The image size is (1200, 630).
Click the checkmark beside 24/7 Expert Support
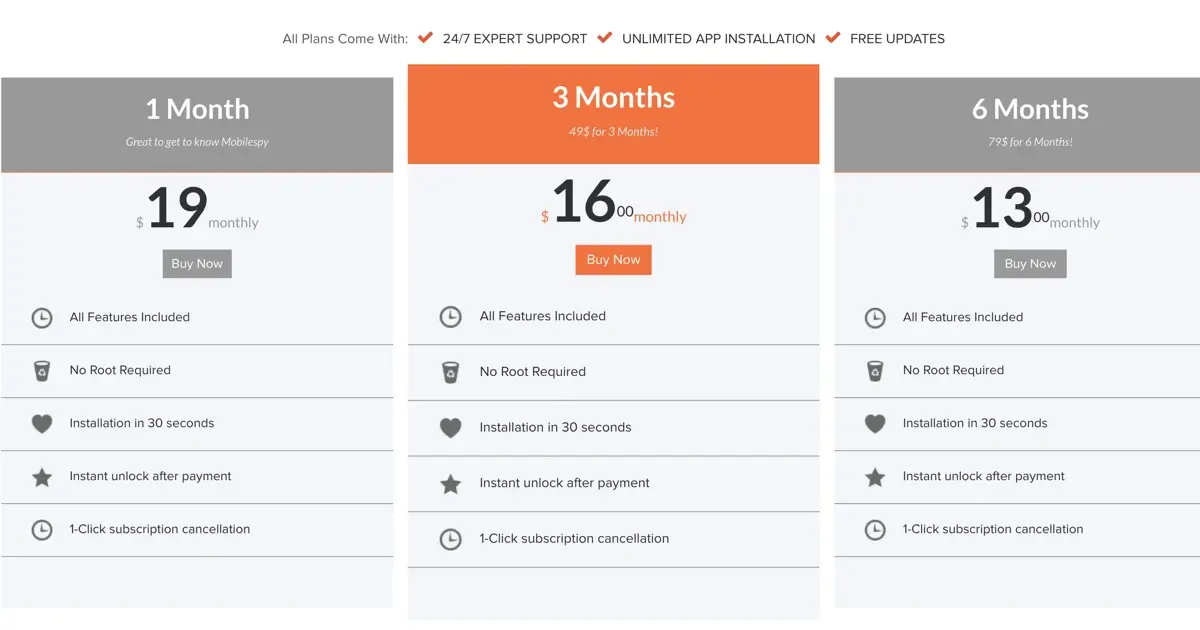pyautogui.click(x=425, y=37)
